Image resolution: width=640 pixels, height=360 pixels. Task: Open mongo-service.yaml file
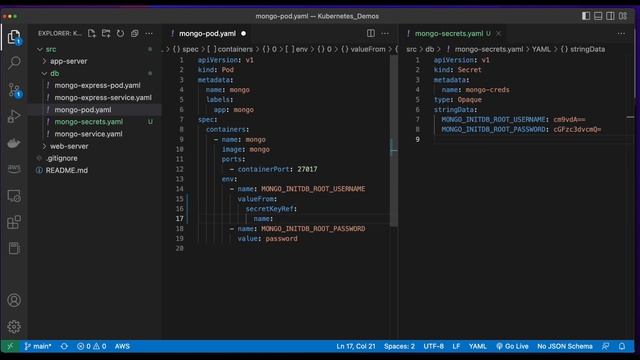88,134
